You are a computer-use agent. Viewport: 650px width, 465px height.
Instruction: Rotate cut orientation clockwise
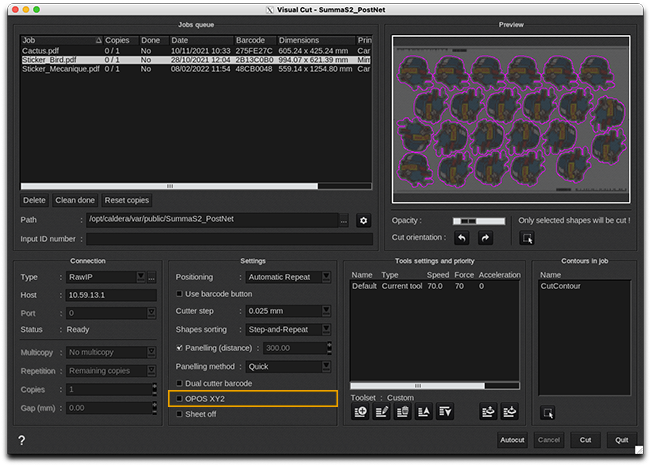click(x=485, y=238)
